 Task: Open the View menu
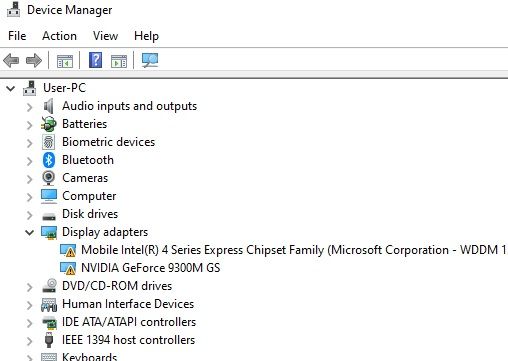[x=105, y=36]
